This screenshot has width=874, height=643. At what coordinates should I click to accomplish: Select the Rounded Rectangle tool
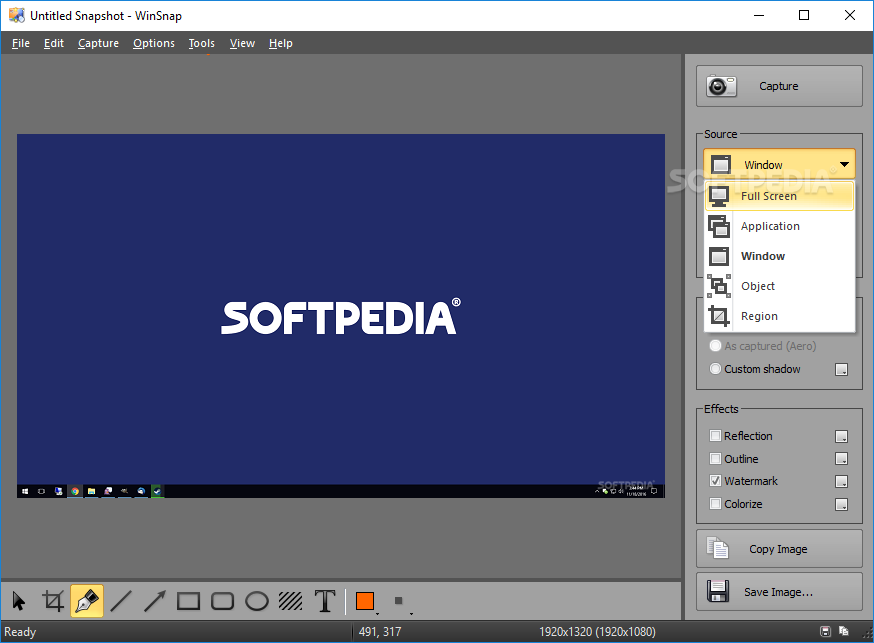click(222, 601)
